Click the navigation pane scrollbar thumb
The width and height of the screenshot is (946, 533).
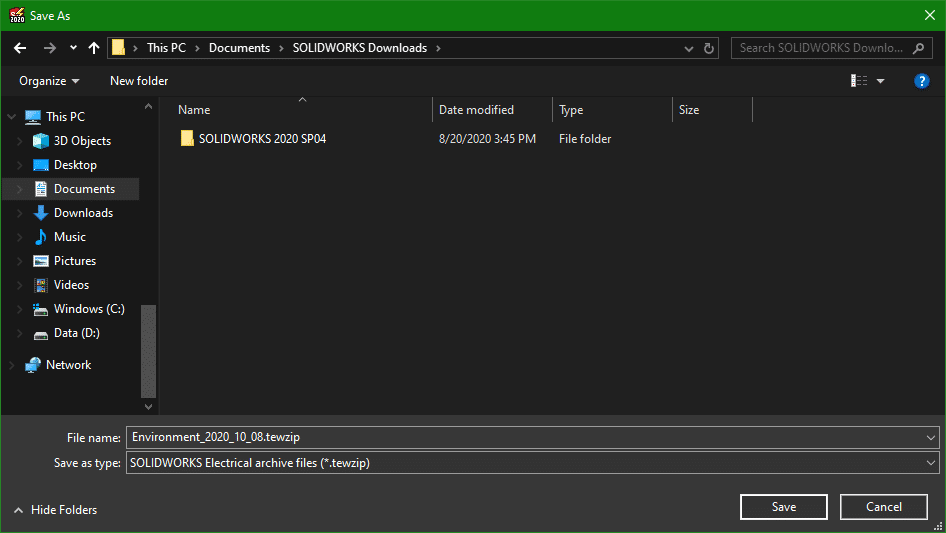coord(148,351)
